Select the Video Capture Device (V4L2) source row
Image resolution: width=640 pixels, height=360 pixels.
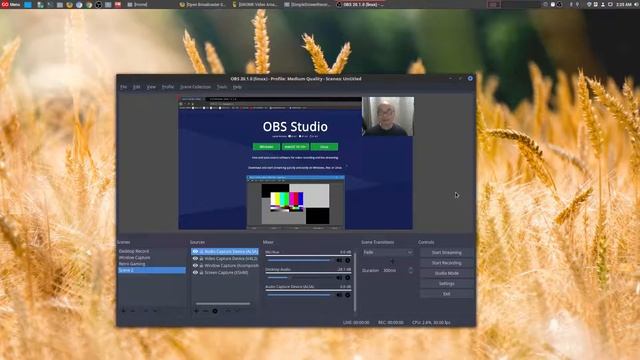225,259
